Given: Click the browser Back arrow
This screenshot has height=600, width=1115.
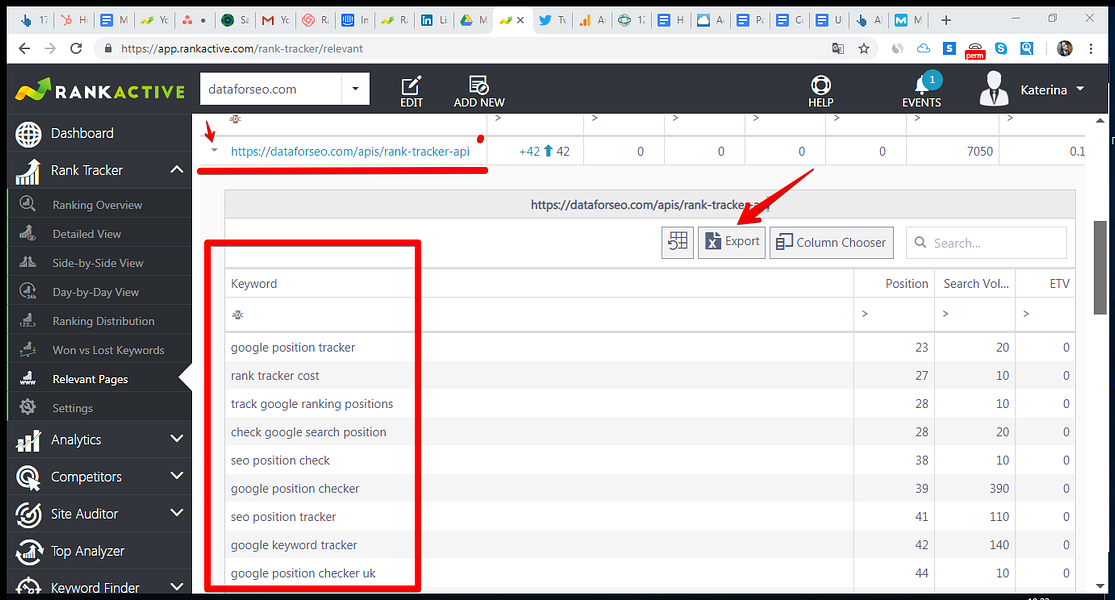Looking at the screenshot, I should coord(24,48).
